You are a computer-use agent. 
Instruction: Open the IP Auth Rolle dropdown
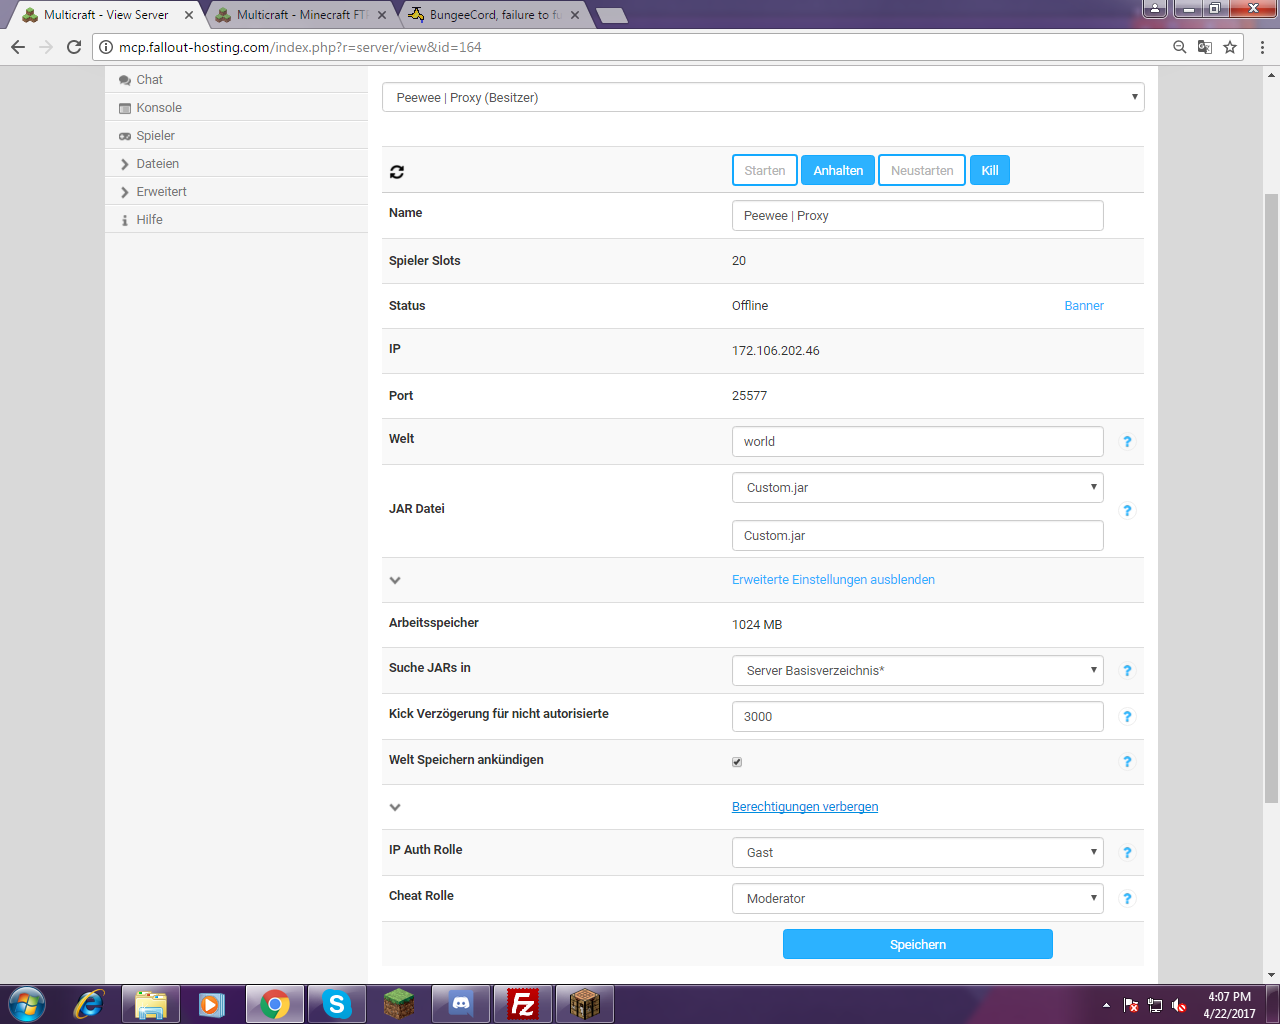(917, 852)
